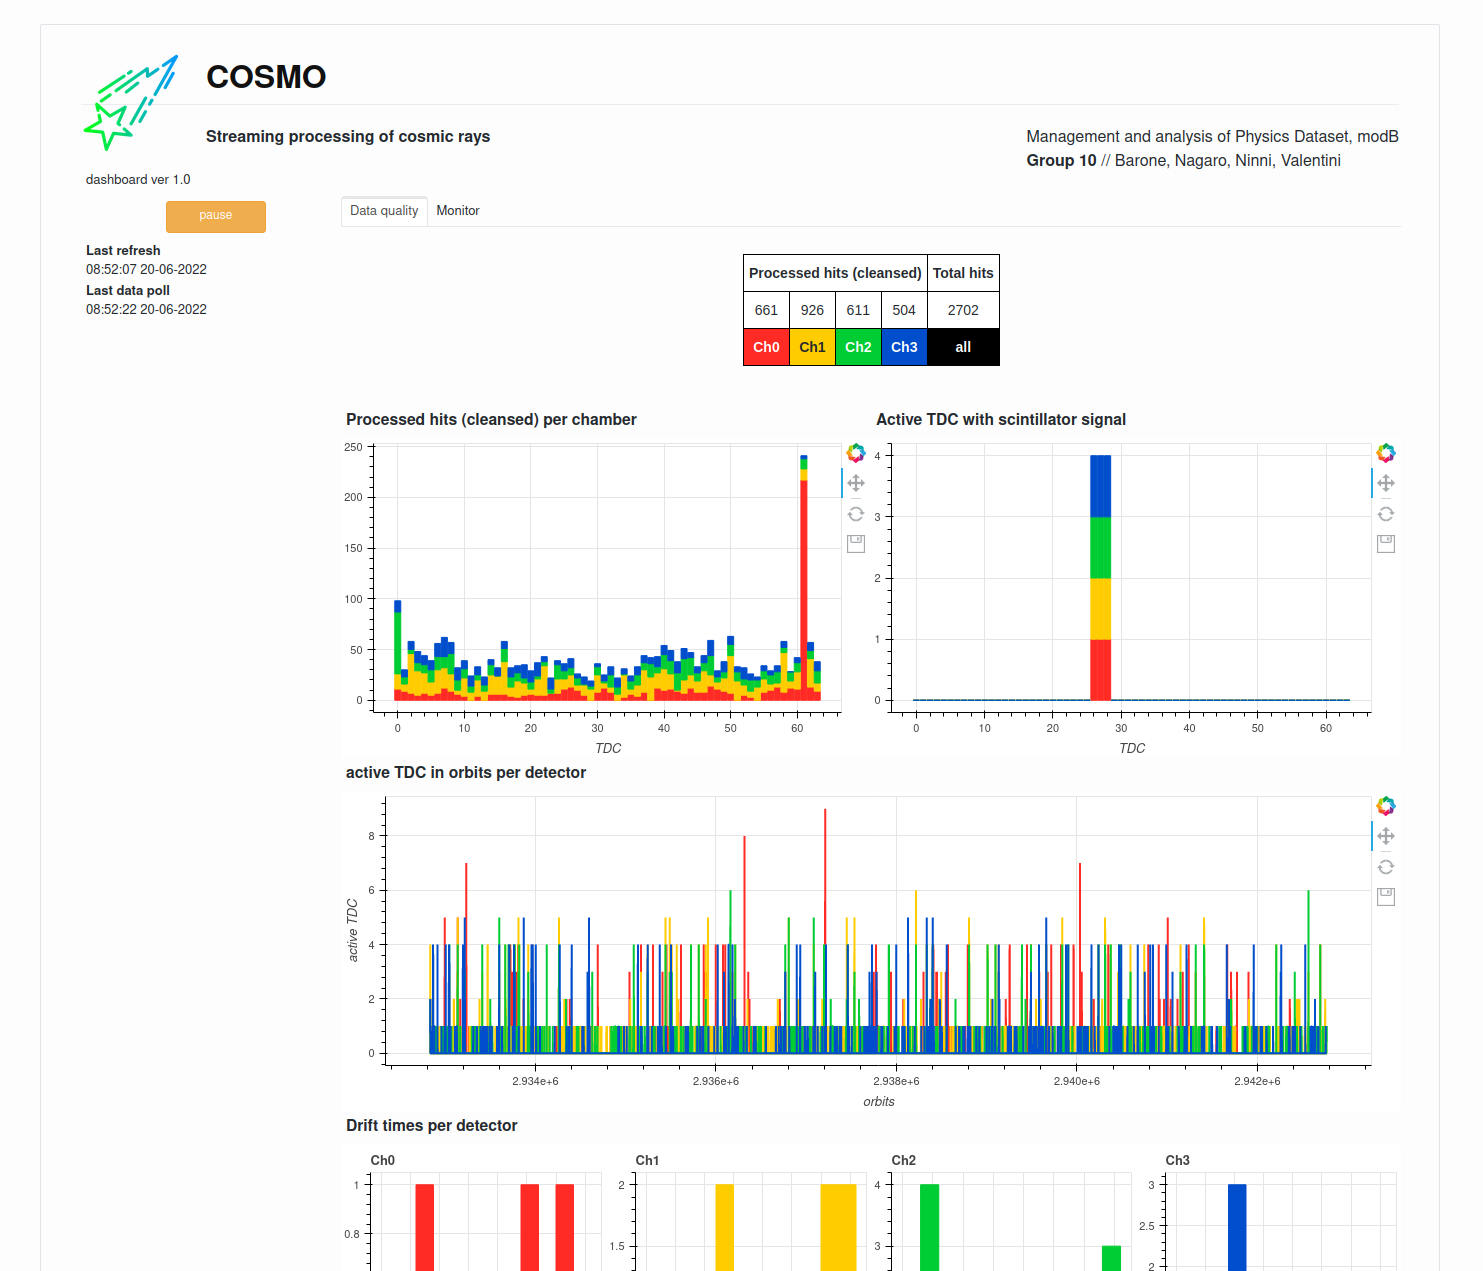Reset the Processed hits per chamber chart

[856, 514]
